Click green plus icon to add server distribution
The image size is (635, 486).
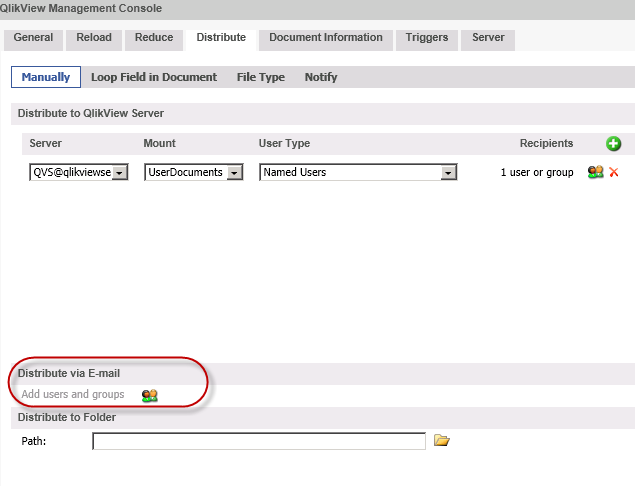tap(614, 143)
